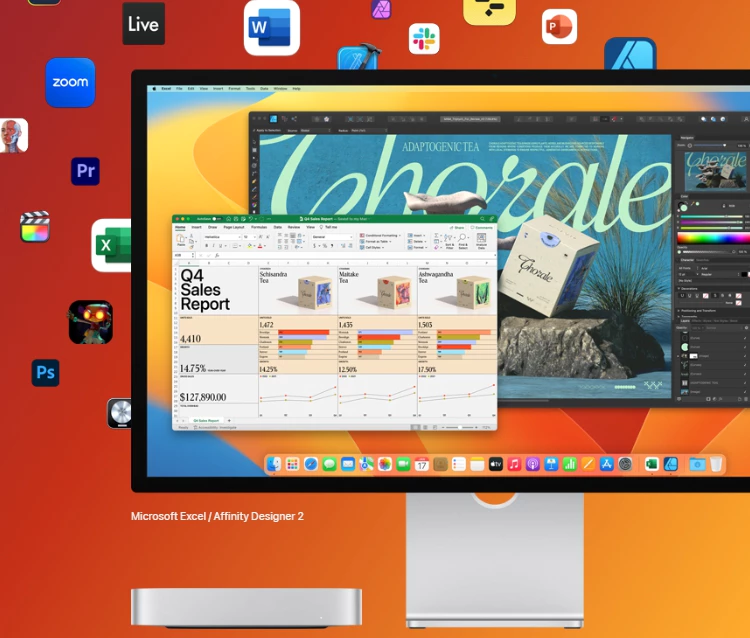Open the font name dropdown in Excel
Image resolution: width=750 pixels, height=638 pixels.
tap(222, 237)
